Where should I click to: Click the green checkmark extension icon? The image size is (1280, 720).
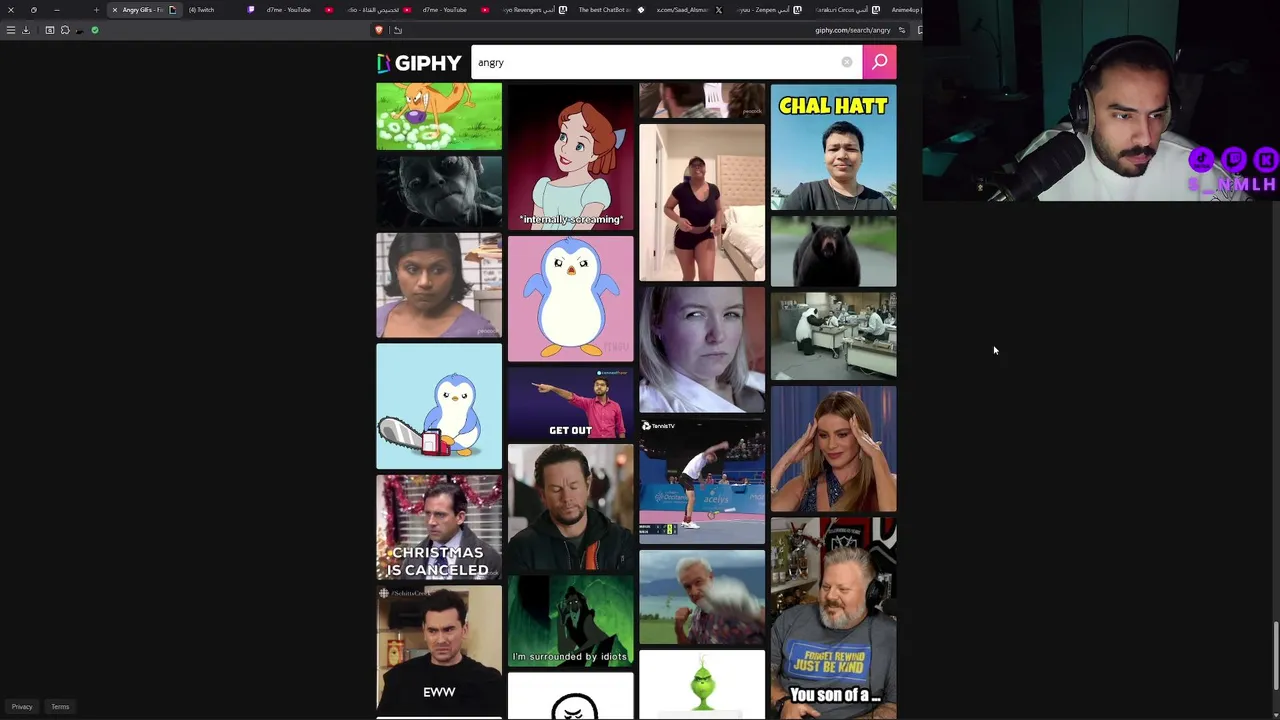click(x=95, y=30)
